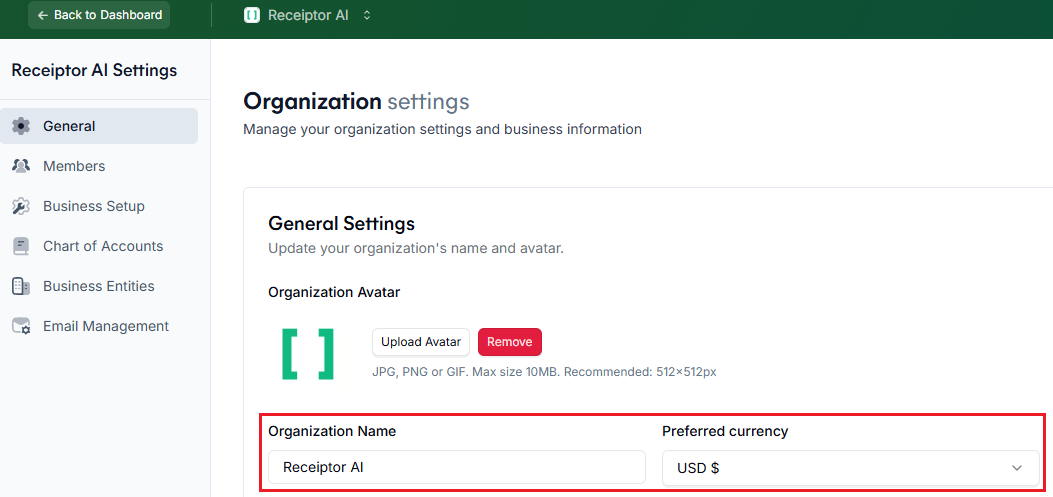Open the Preferred currency dropdown

(850, 467)
